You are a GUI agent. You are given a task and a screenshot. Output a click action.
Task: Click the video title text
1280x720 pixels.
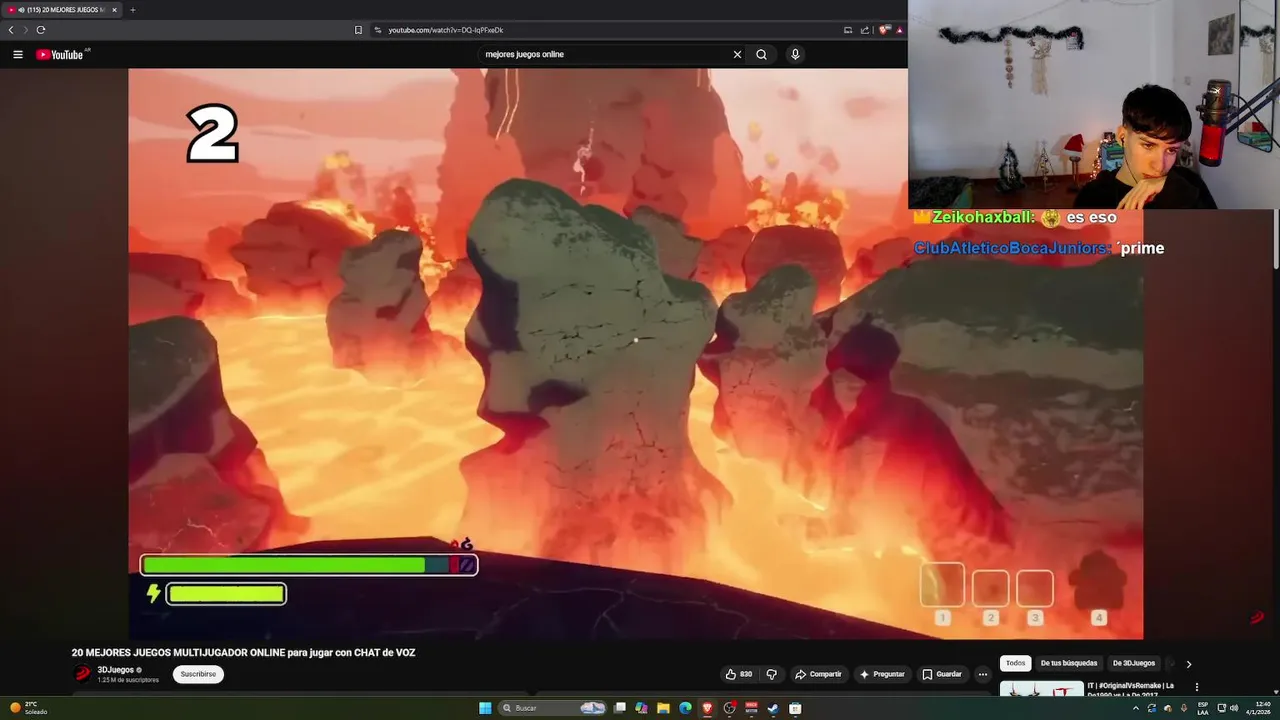coord(243,652)
